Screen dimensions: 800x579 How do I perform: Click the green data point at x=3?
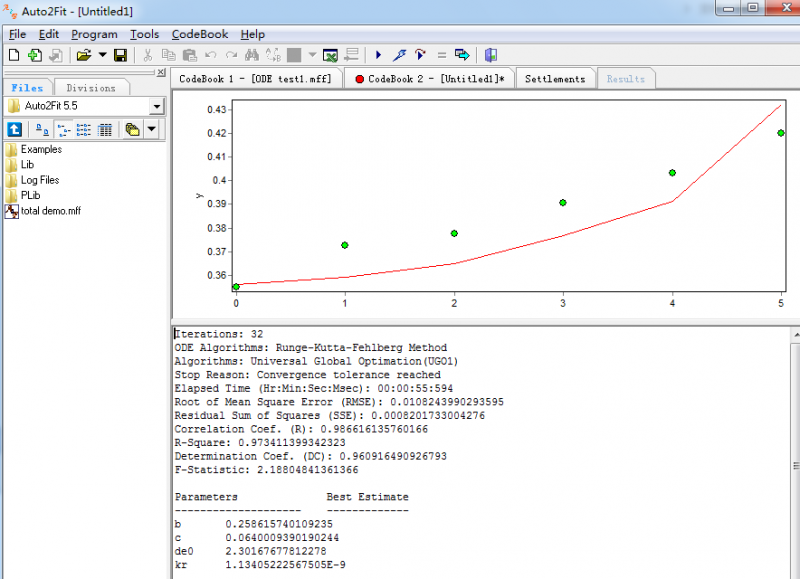pos(563,203)
